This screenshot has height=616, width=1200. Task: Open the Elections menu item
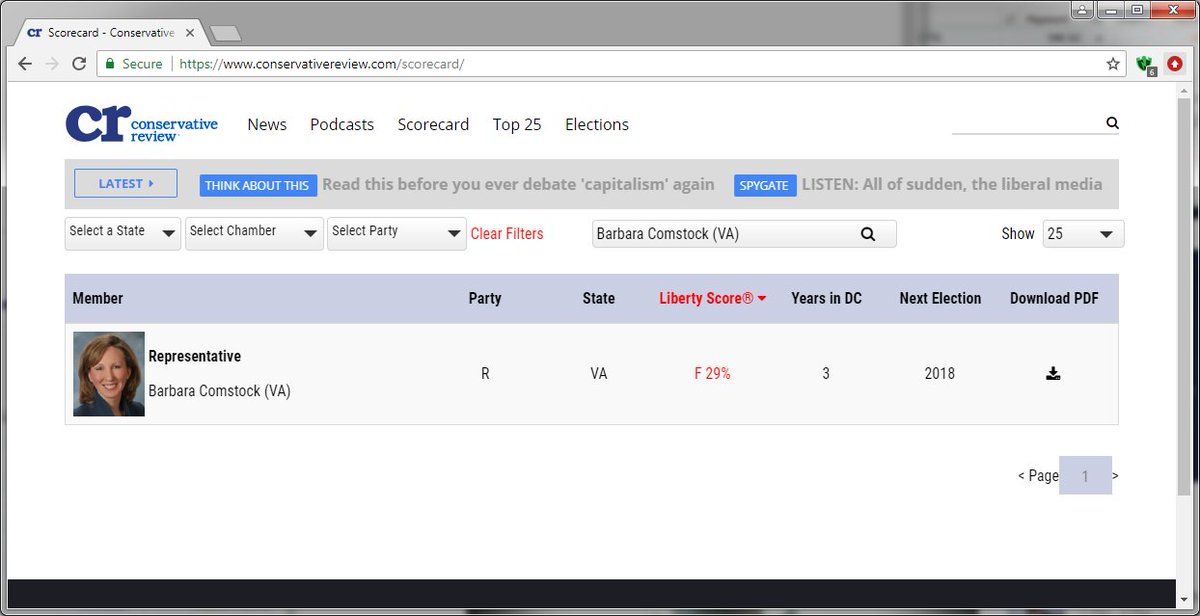[597, 124]
